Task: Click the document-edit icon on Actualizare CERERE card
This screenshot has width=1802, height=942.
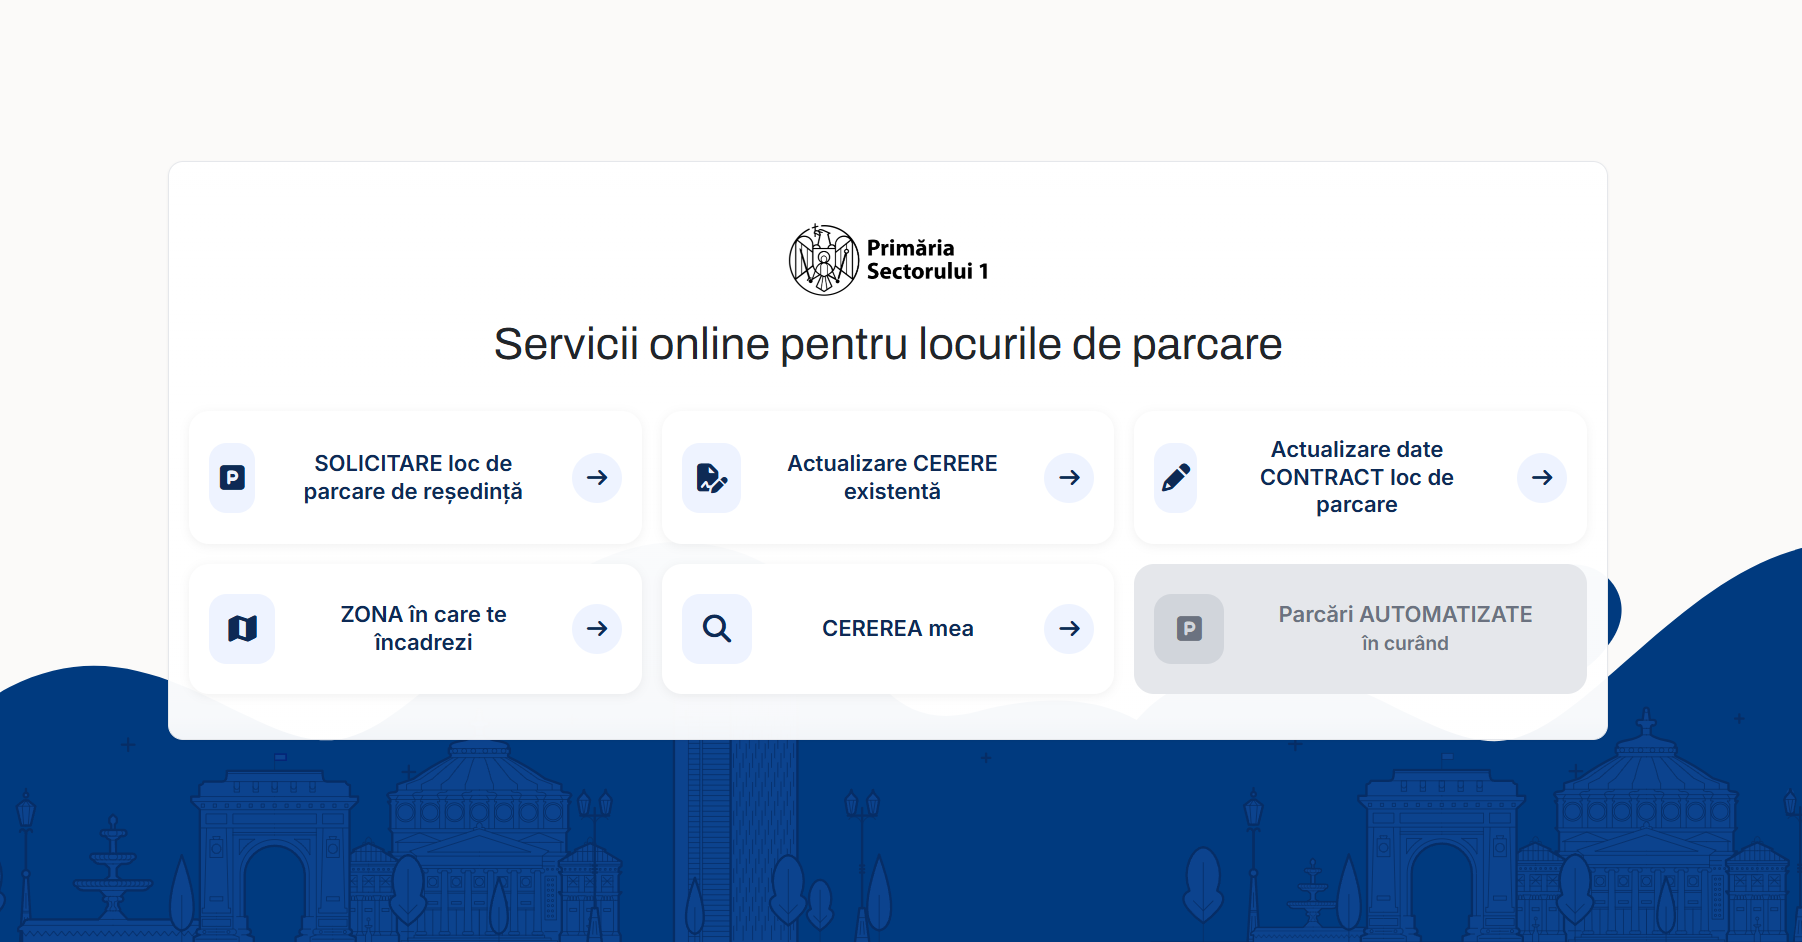Action: (712, 477)
